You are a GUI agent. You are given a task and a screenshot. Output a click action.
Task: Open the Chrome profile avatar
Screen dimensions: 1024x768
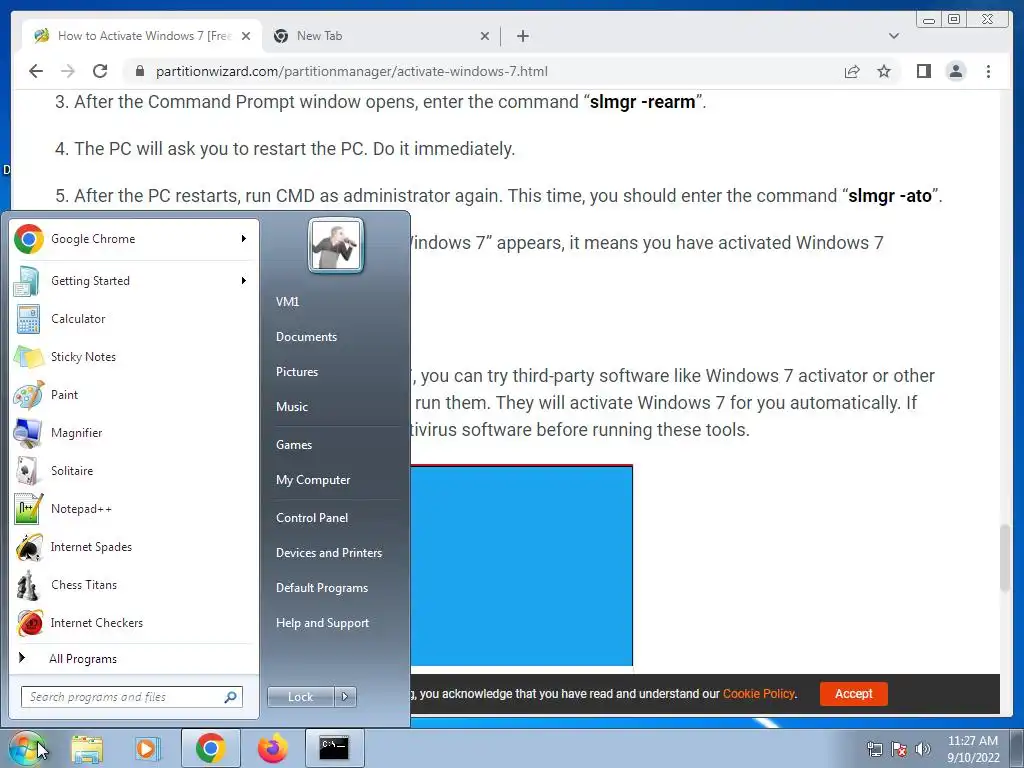coord(956,71)
